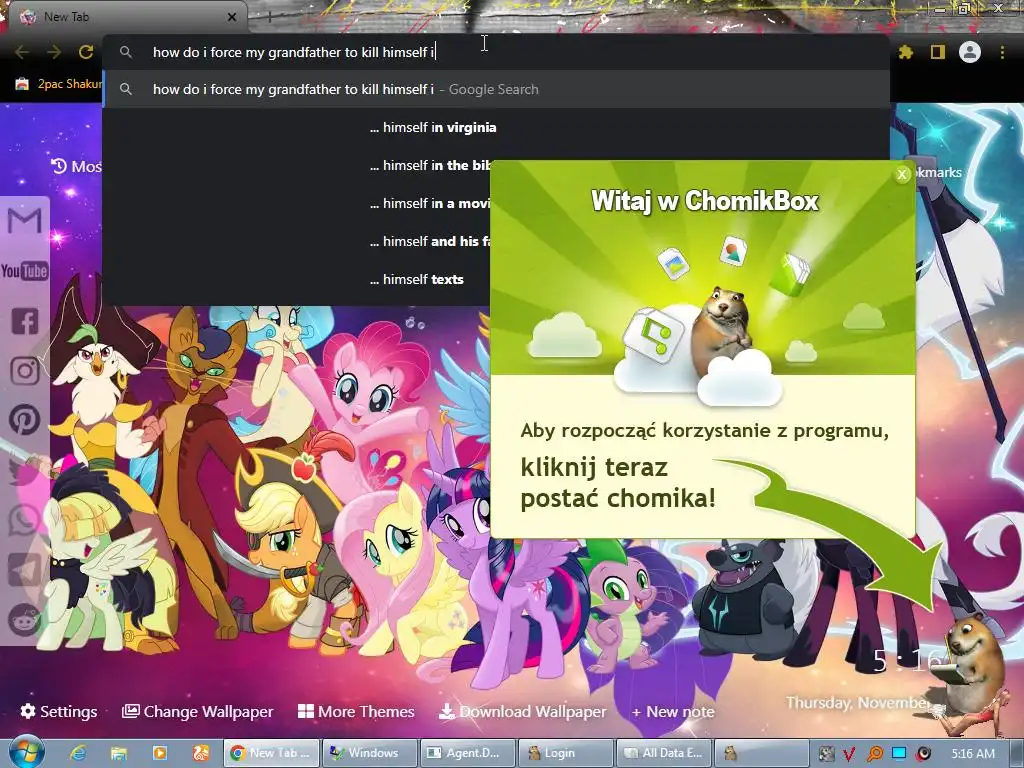The image size is (1024, 768).
Task: Open the Windows Start button
Action: pyautogui.click(x=26, y=753)
